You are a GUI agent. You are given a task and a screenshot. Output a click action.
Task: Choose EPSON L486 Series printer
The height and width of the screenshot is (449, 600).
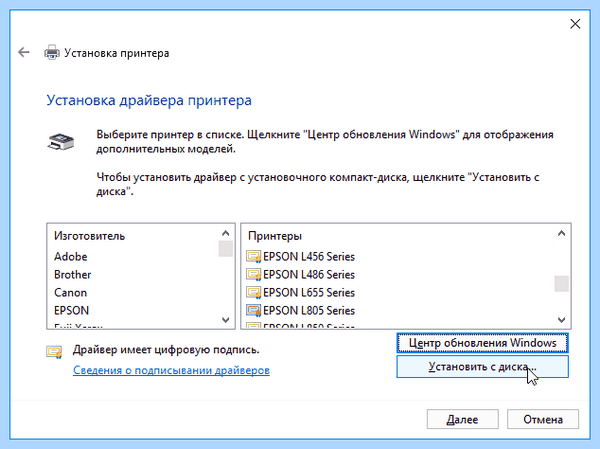[309, 274]
